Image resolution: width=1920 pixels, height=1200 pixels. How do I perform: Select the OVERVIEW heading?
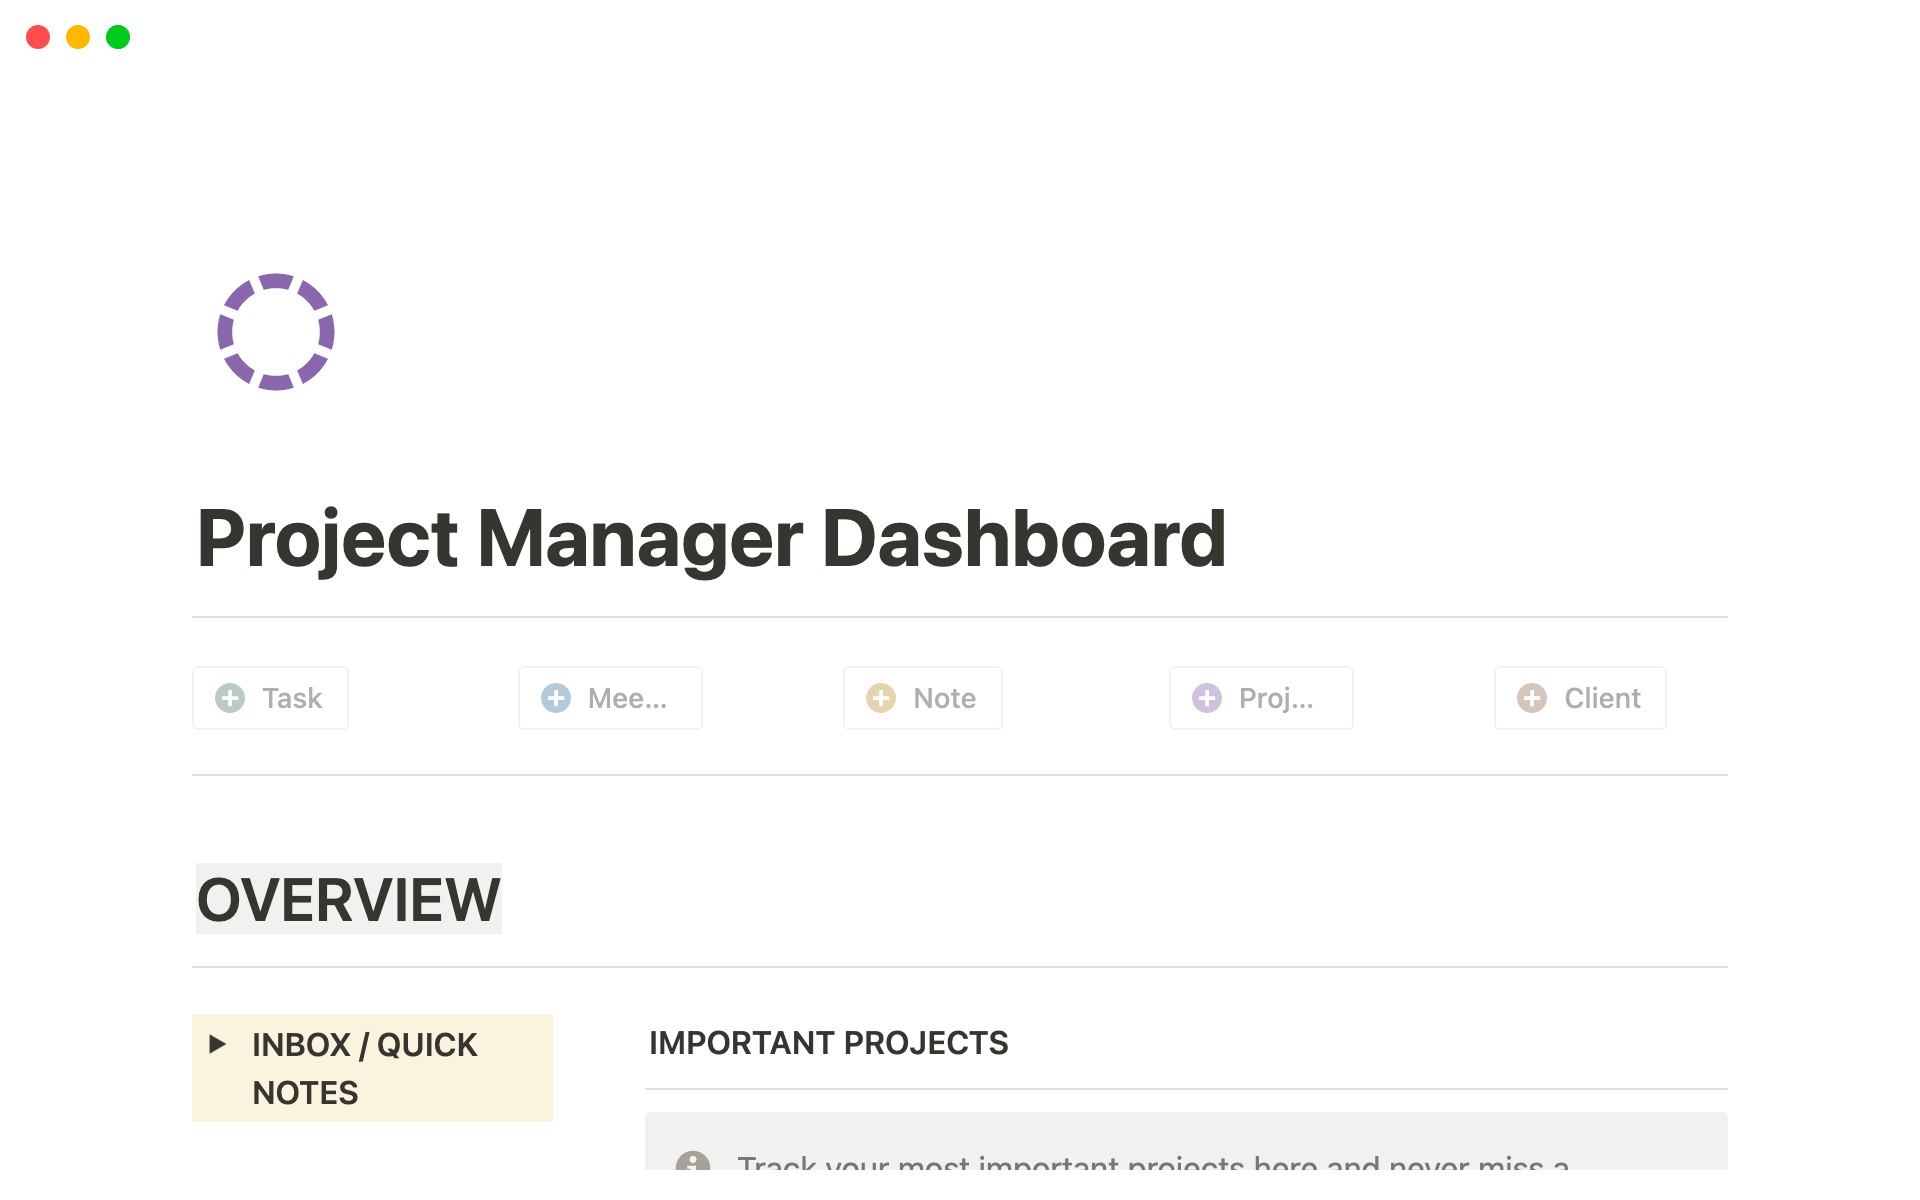pos(348,899)
